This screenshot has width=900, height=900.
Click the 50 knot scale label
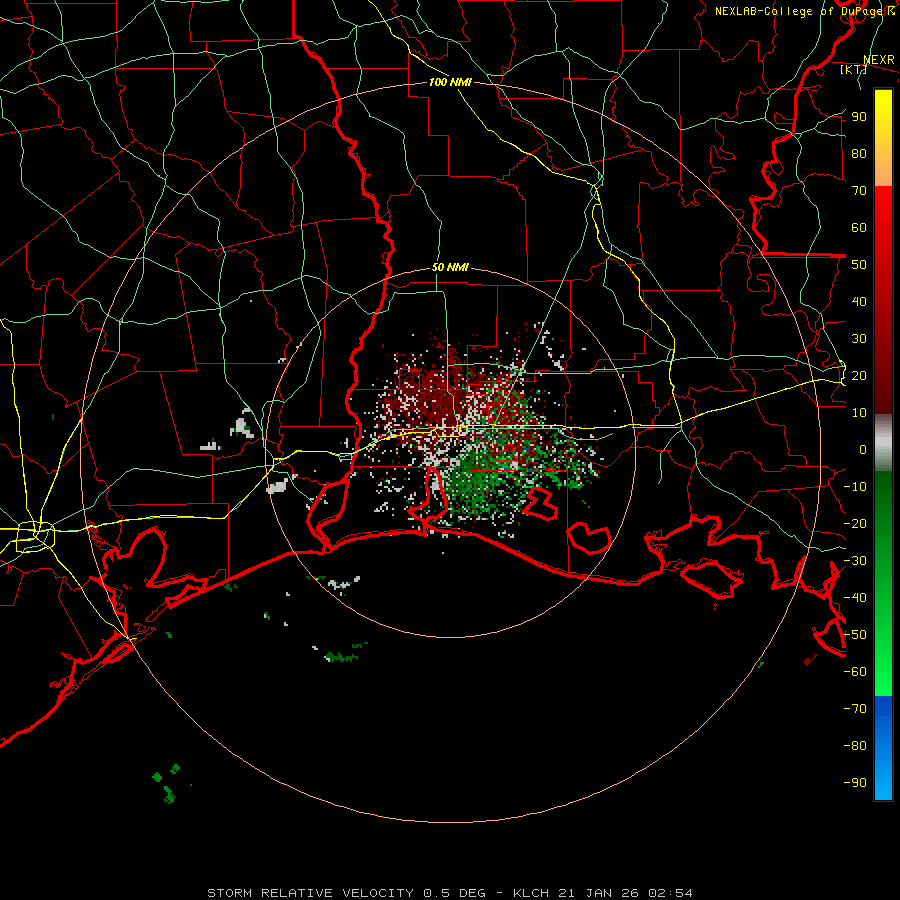pos(859,265)
